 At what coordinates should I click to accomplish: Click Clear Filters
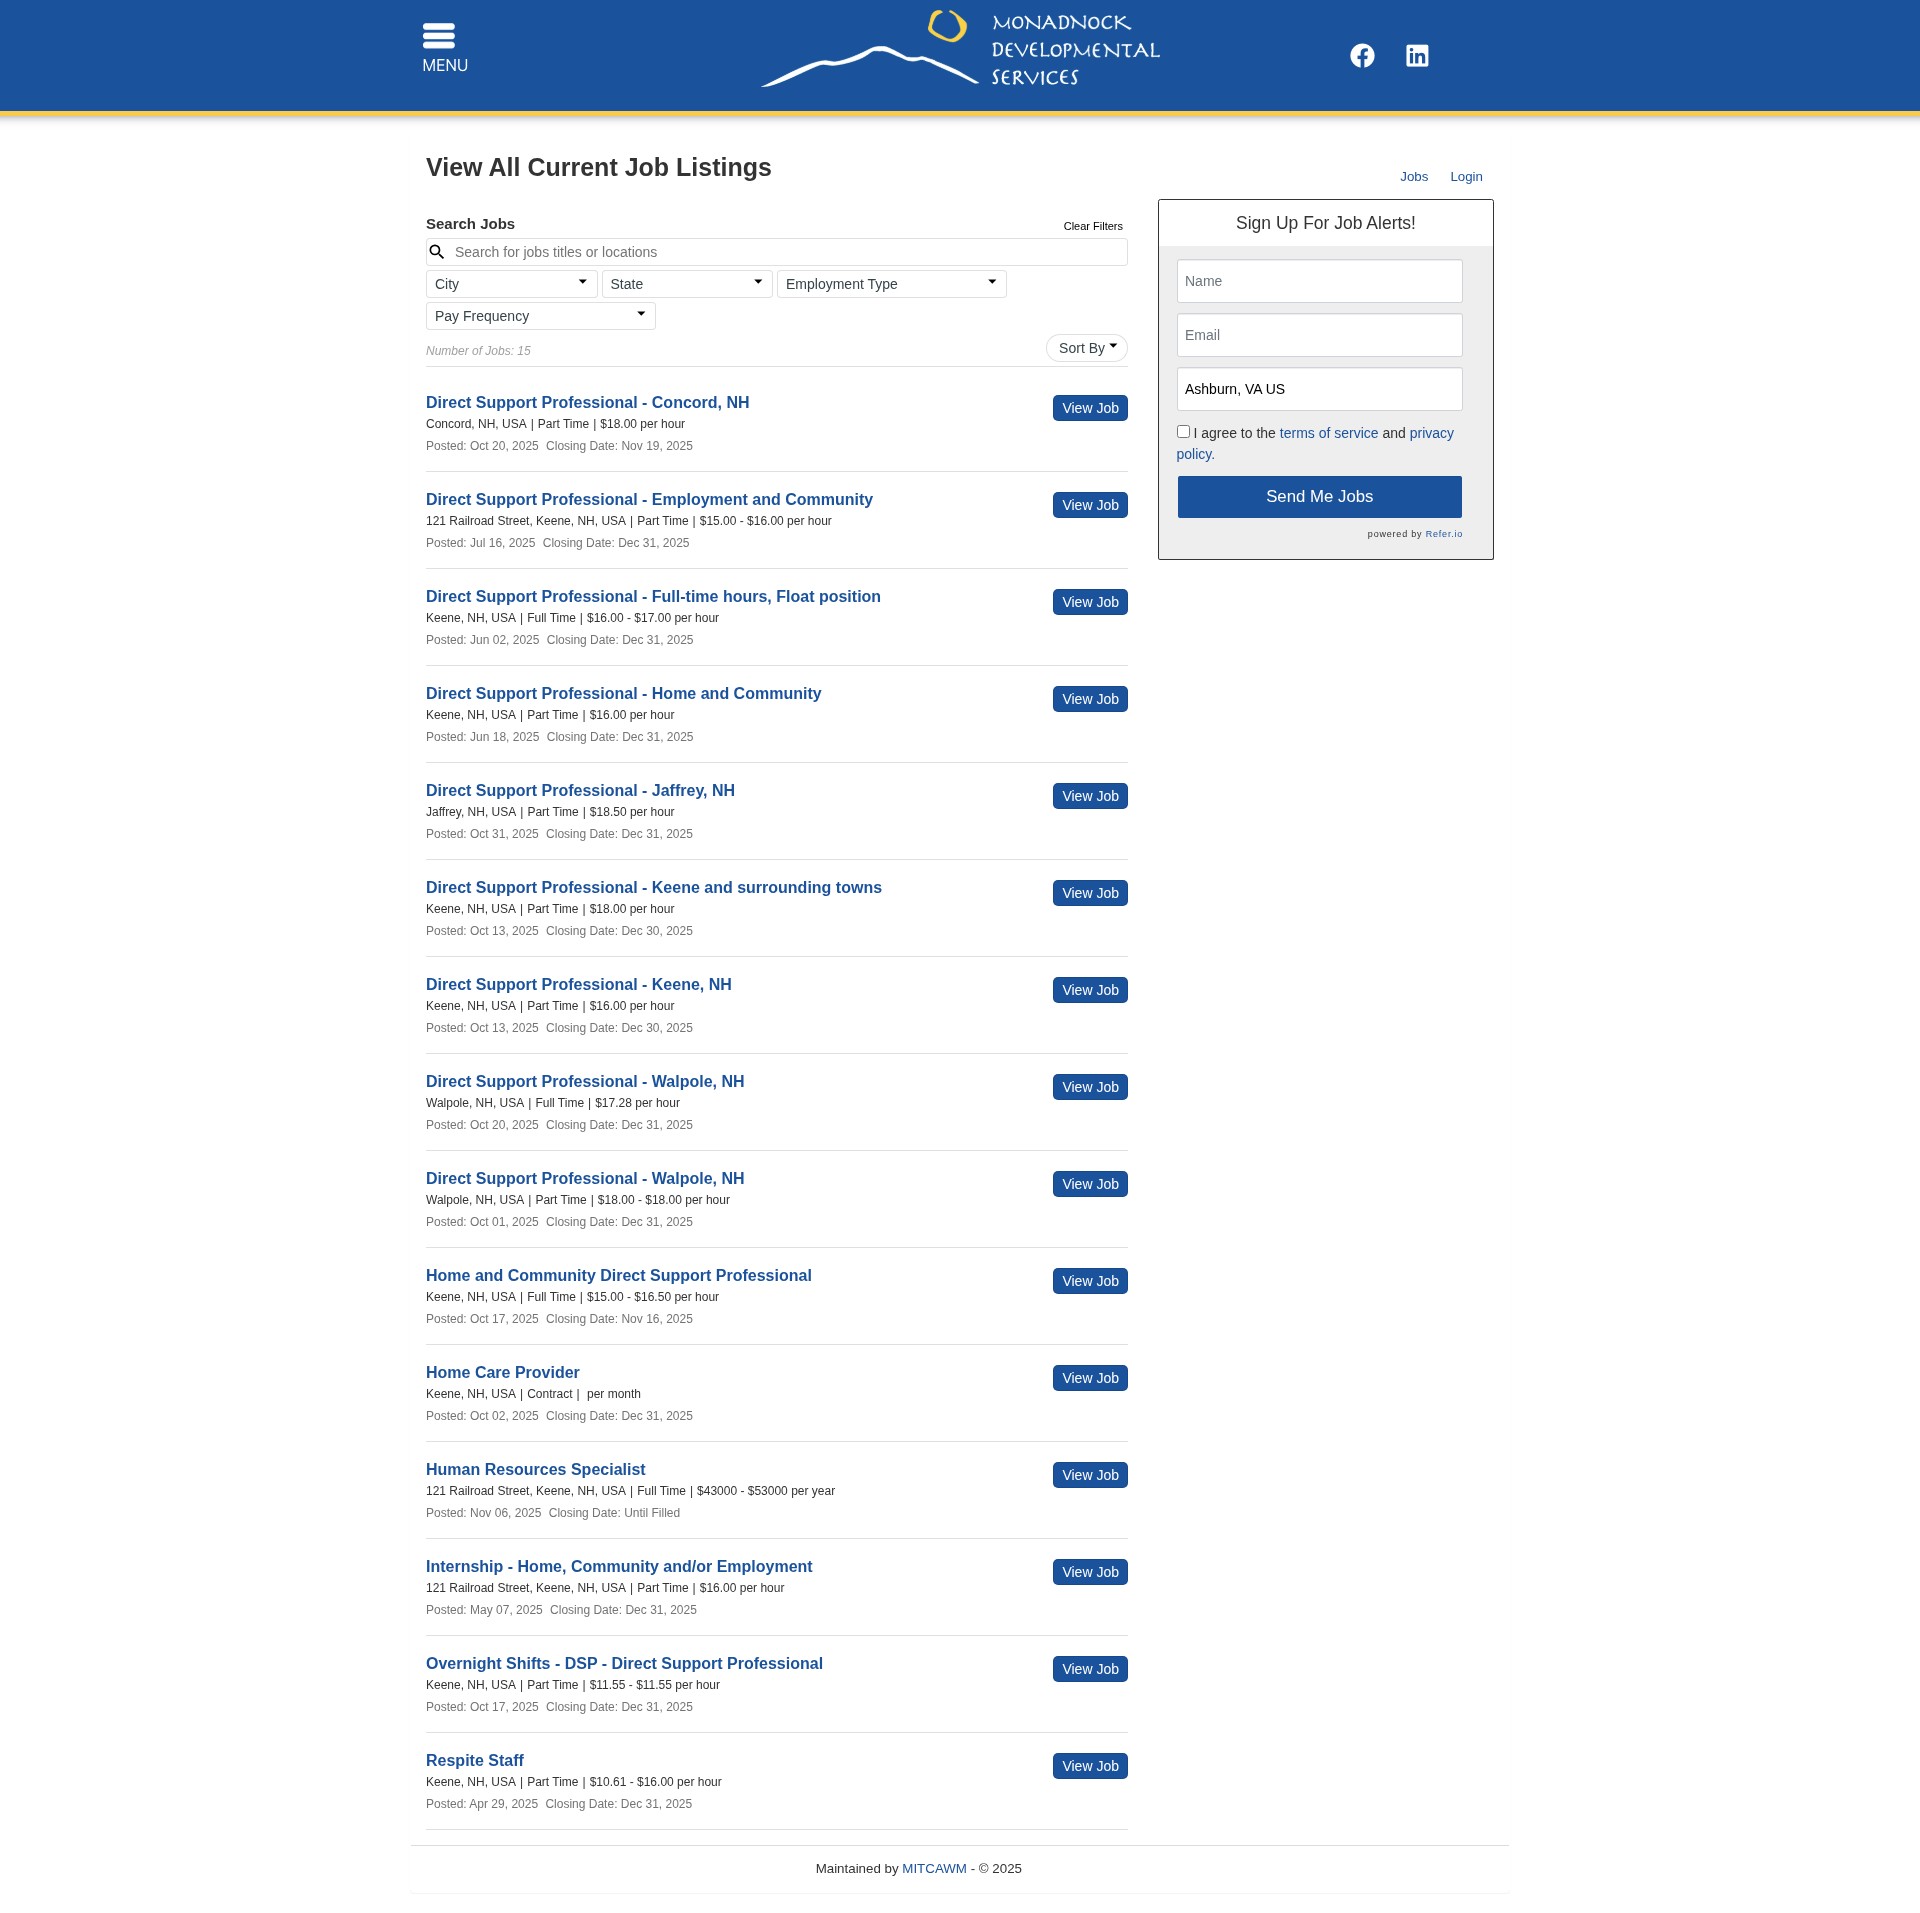(1093, 226)
